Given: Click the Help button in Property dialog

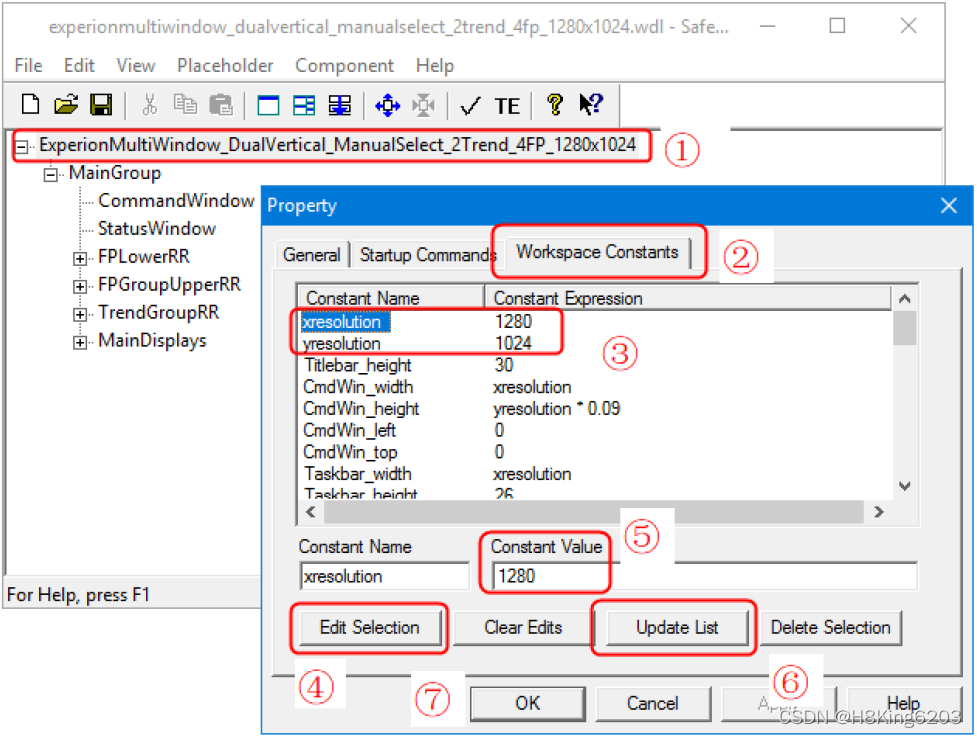Looking at the screenshot, I should coord(903,703).
